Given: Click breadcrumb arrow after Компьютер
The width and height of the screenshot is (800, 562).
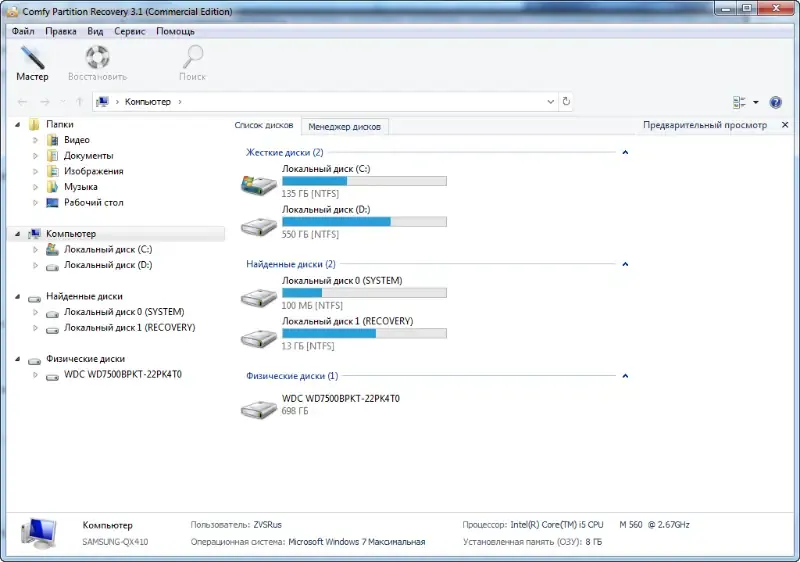Looking at the screenshot, I should tap(180, 101).
